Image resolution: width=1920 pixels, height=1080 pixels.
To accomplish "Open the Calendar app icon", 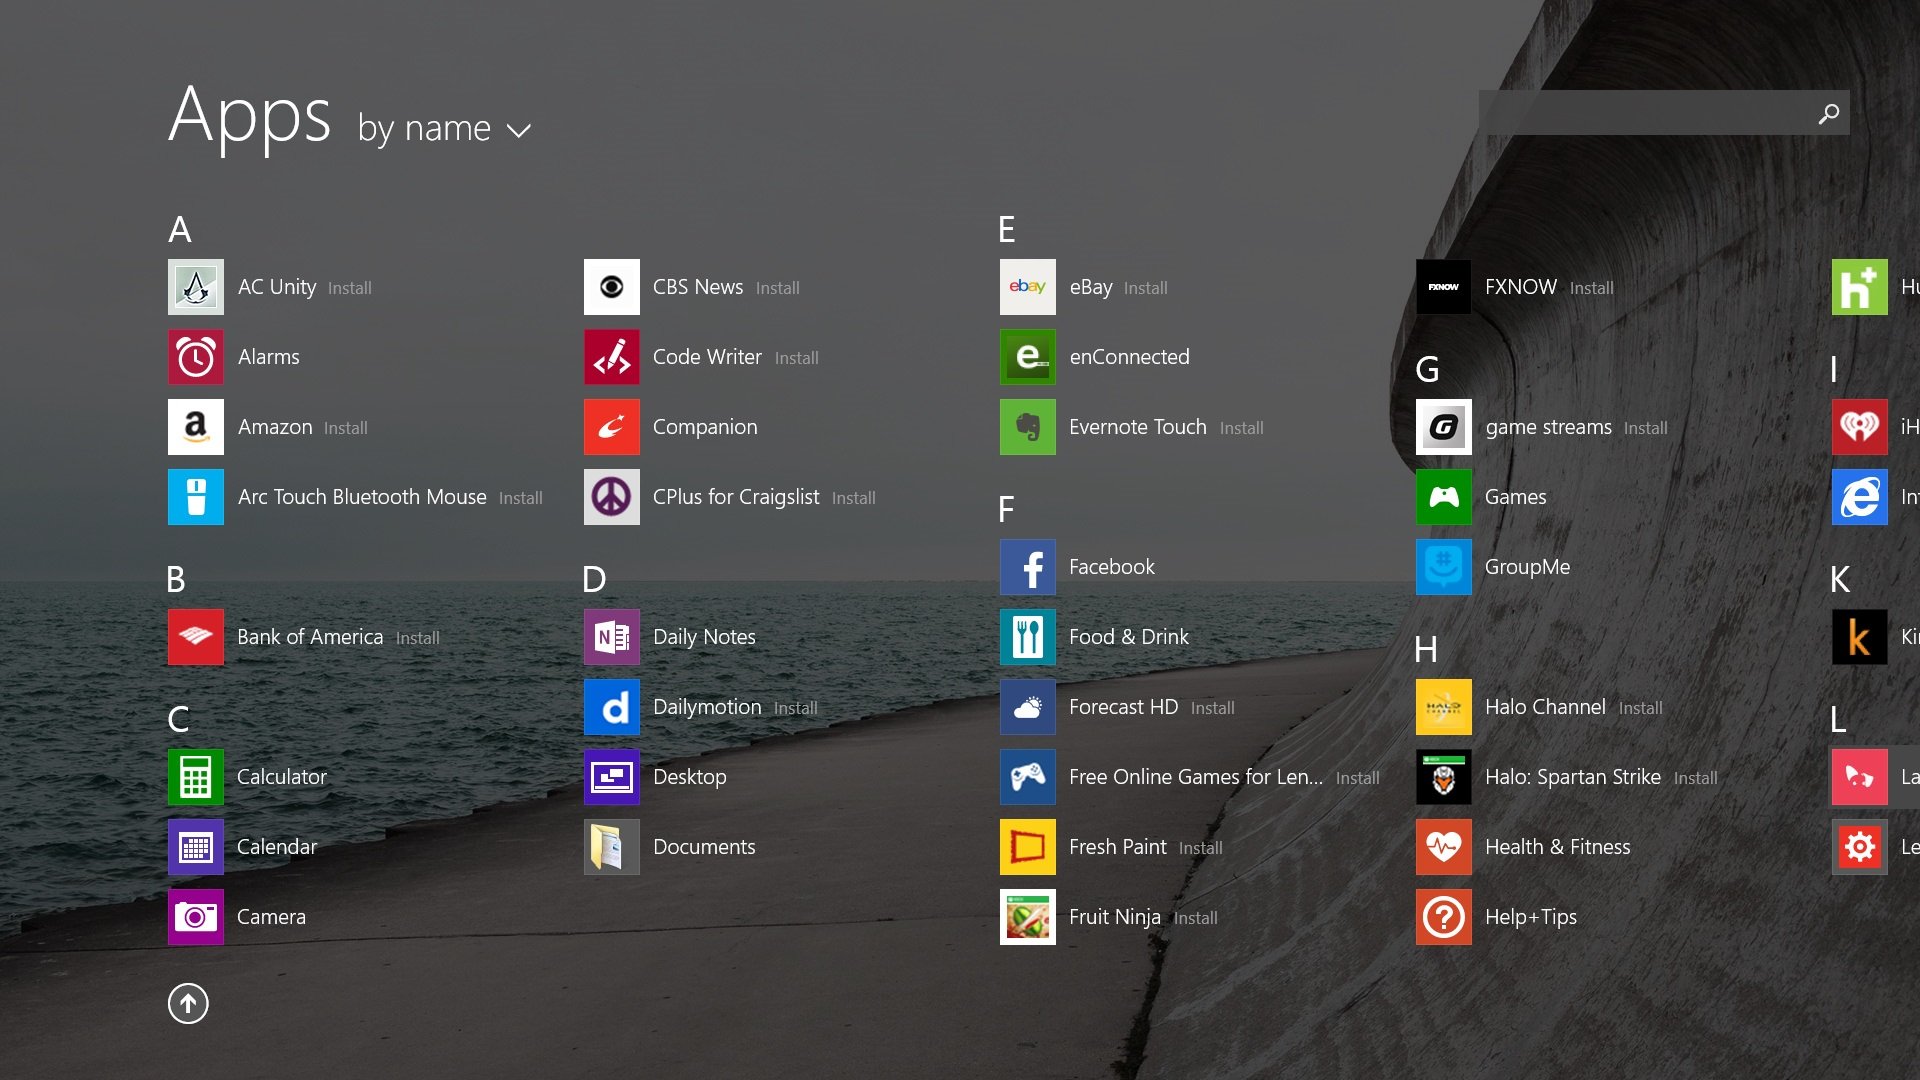I will (196, 847).
